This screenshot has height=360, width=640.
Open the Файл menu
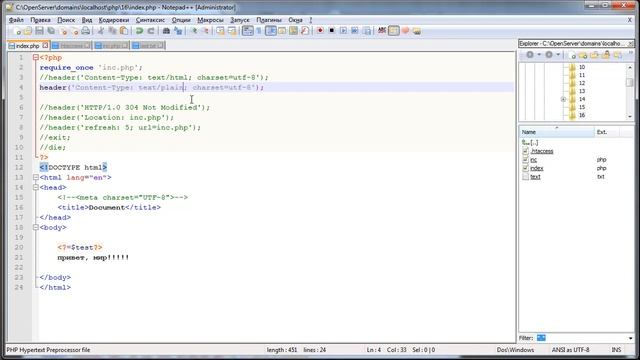[x=16, y=20]
